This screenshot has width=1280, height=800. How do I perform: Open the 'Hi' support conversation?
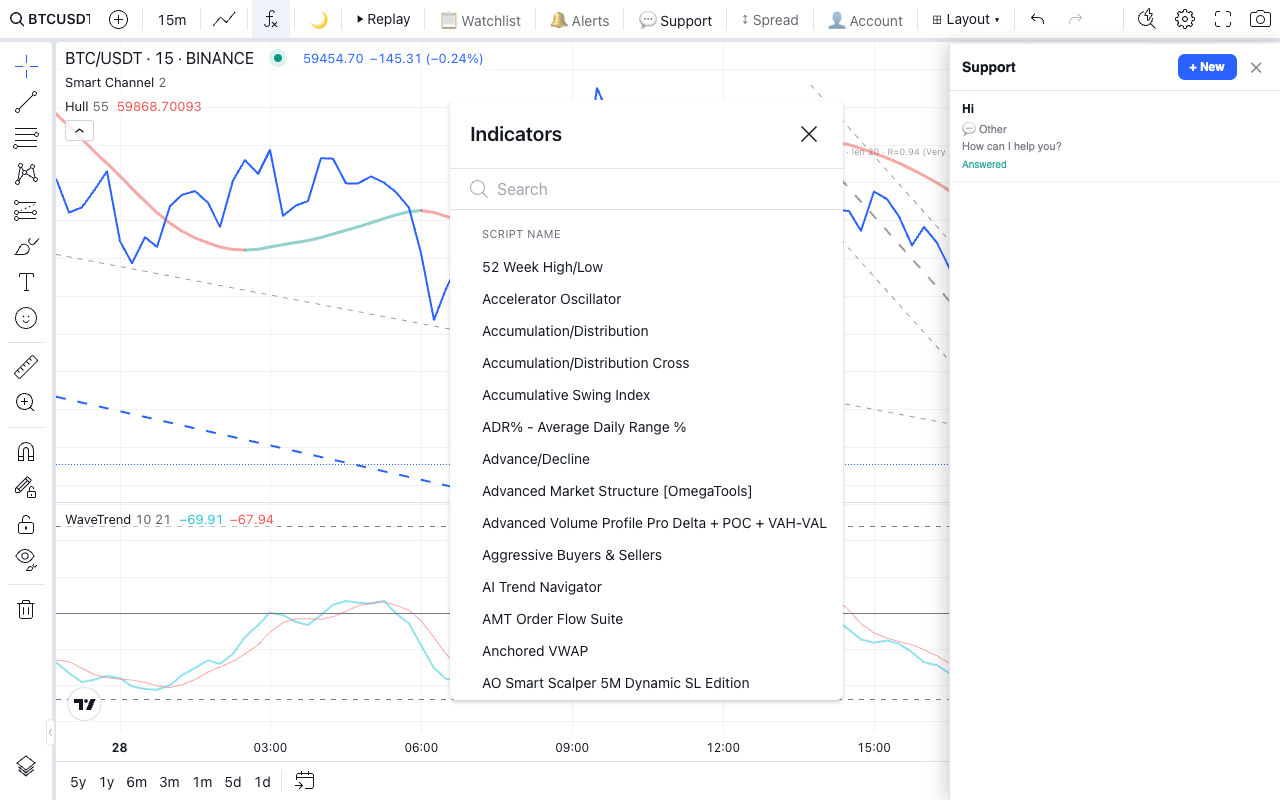1115,136
